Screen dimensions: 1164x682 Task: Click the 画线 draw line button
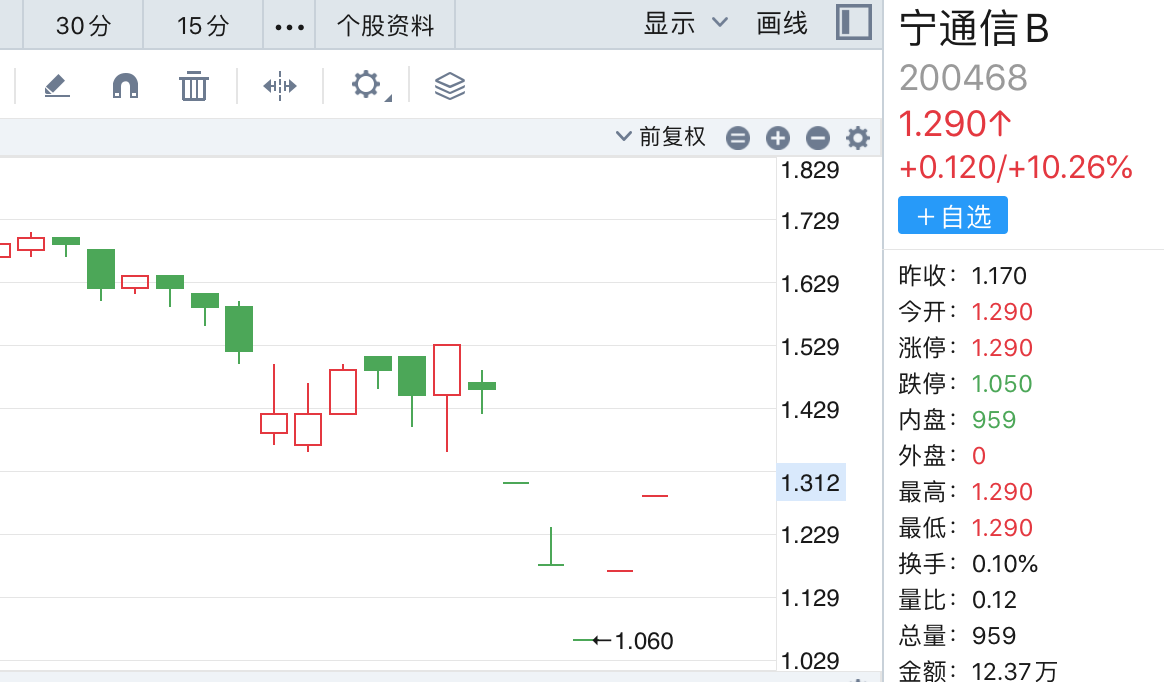pos(782,24)
